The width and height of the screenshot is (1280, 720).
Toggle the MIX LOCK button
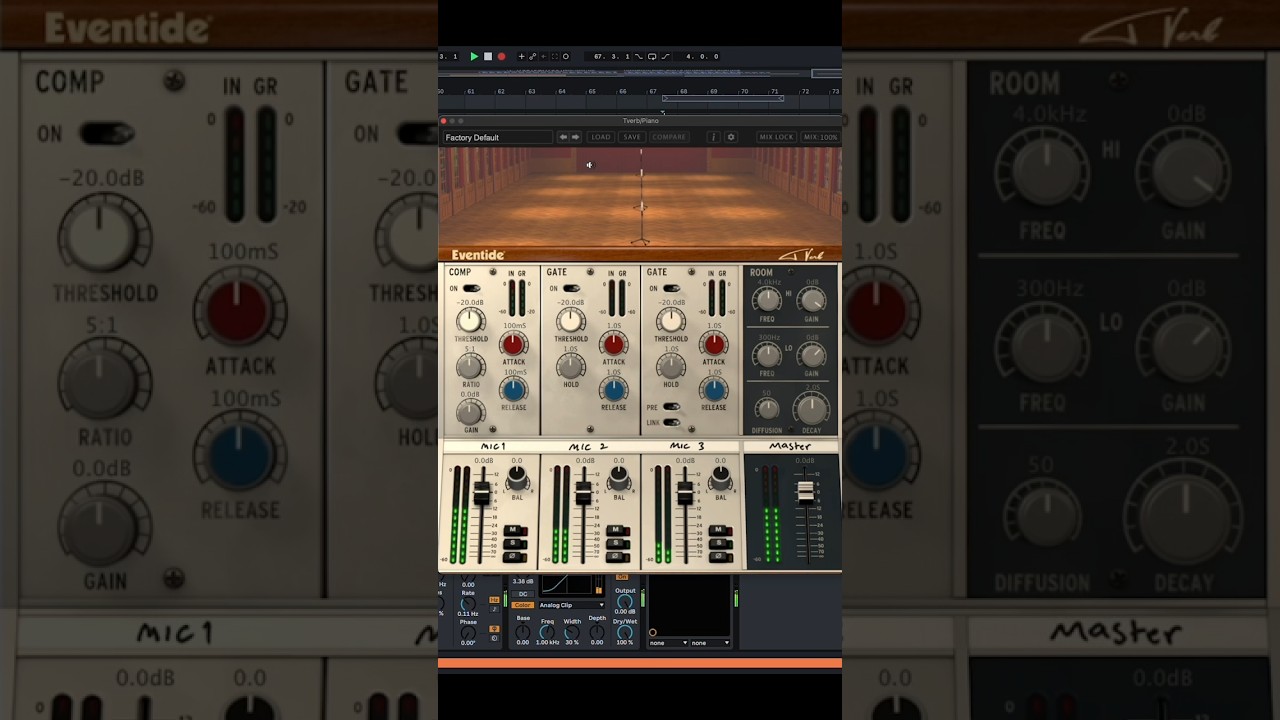coord(776,137)
